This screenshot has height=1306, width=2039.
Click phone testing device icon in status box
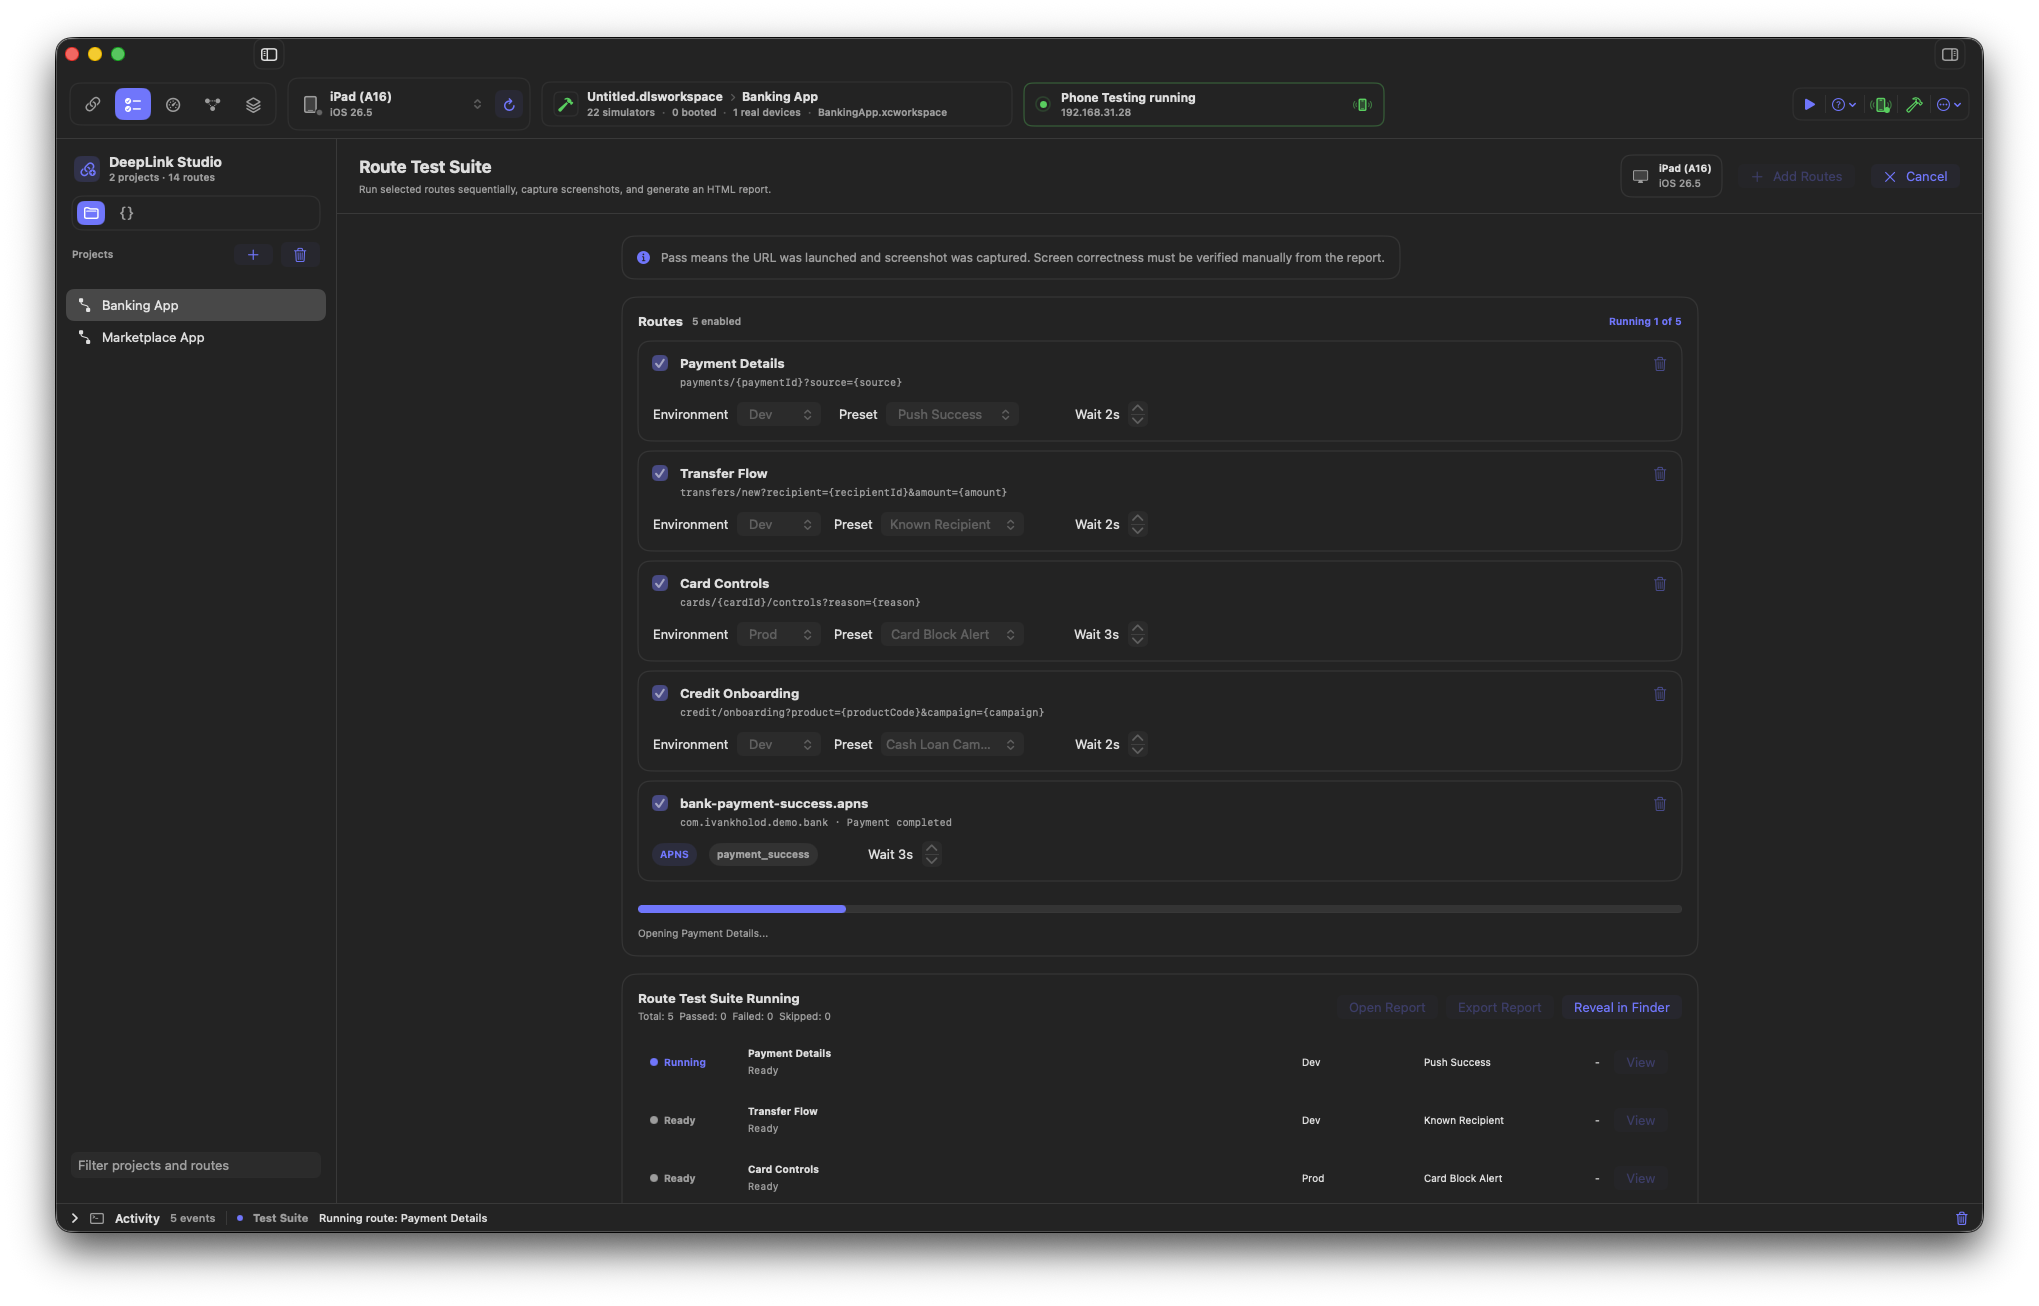click(1361, 104)
